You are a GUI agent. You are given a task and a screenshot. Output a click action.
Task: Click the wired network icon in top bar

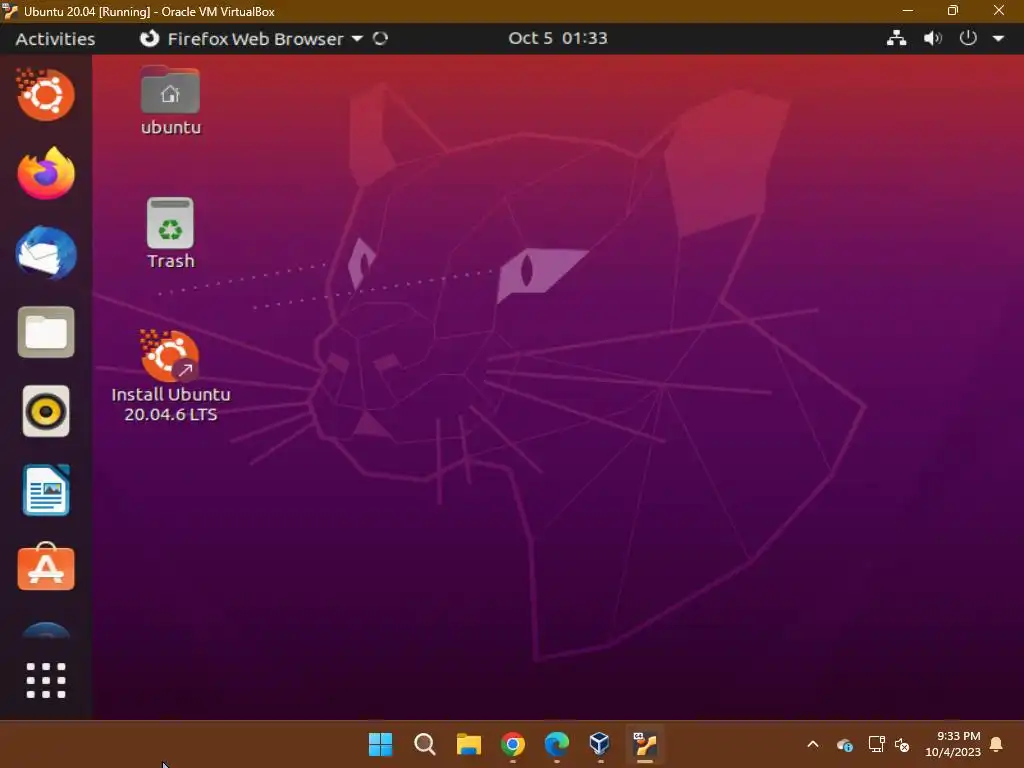[x=896, y=38]
